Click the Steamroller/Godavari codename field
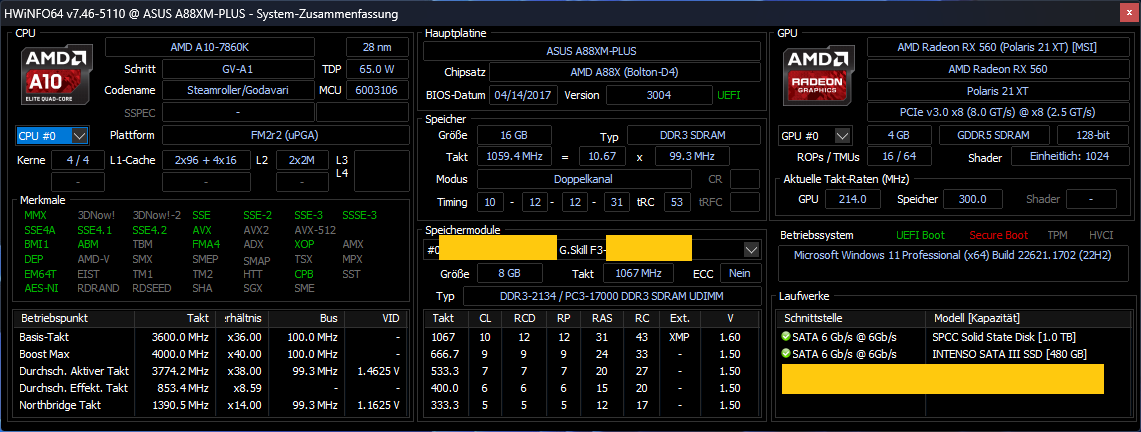The image size is (1141, 432). [237, 91]
